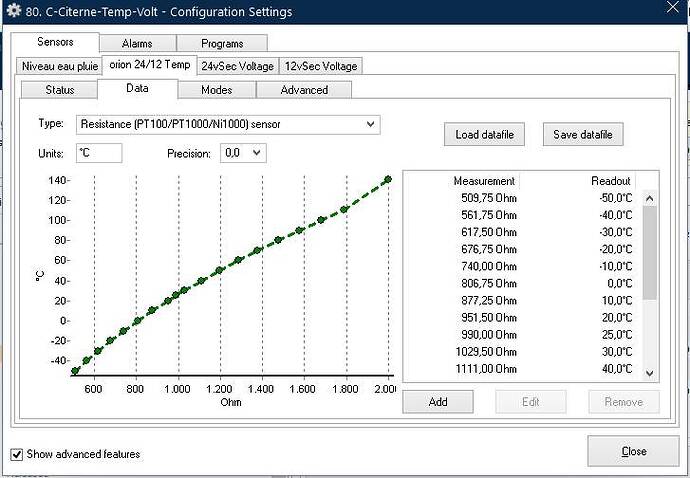
Task: Click the Load datafile button
Action: coord(484,134)
